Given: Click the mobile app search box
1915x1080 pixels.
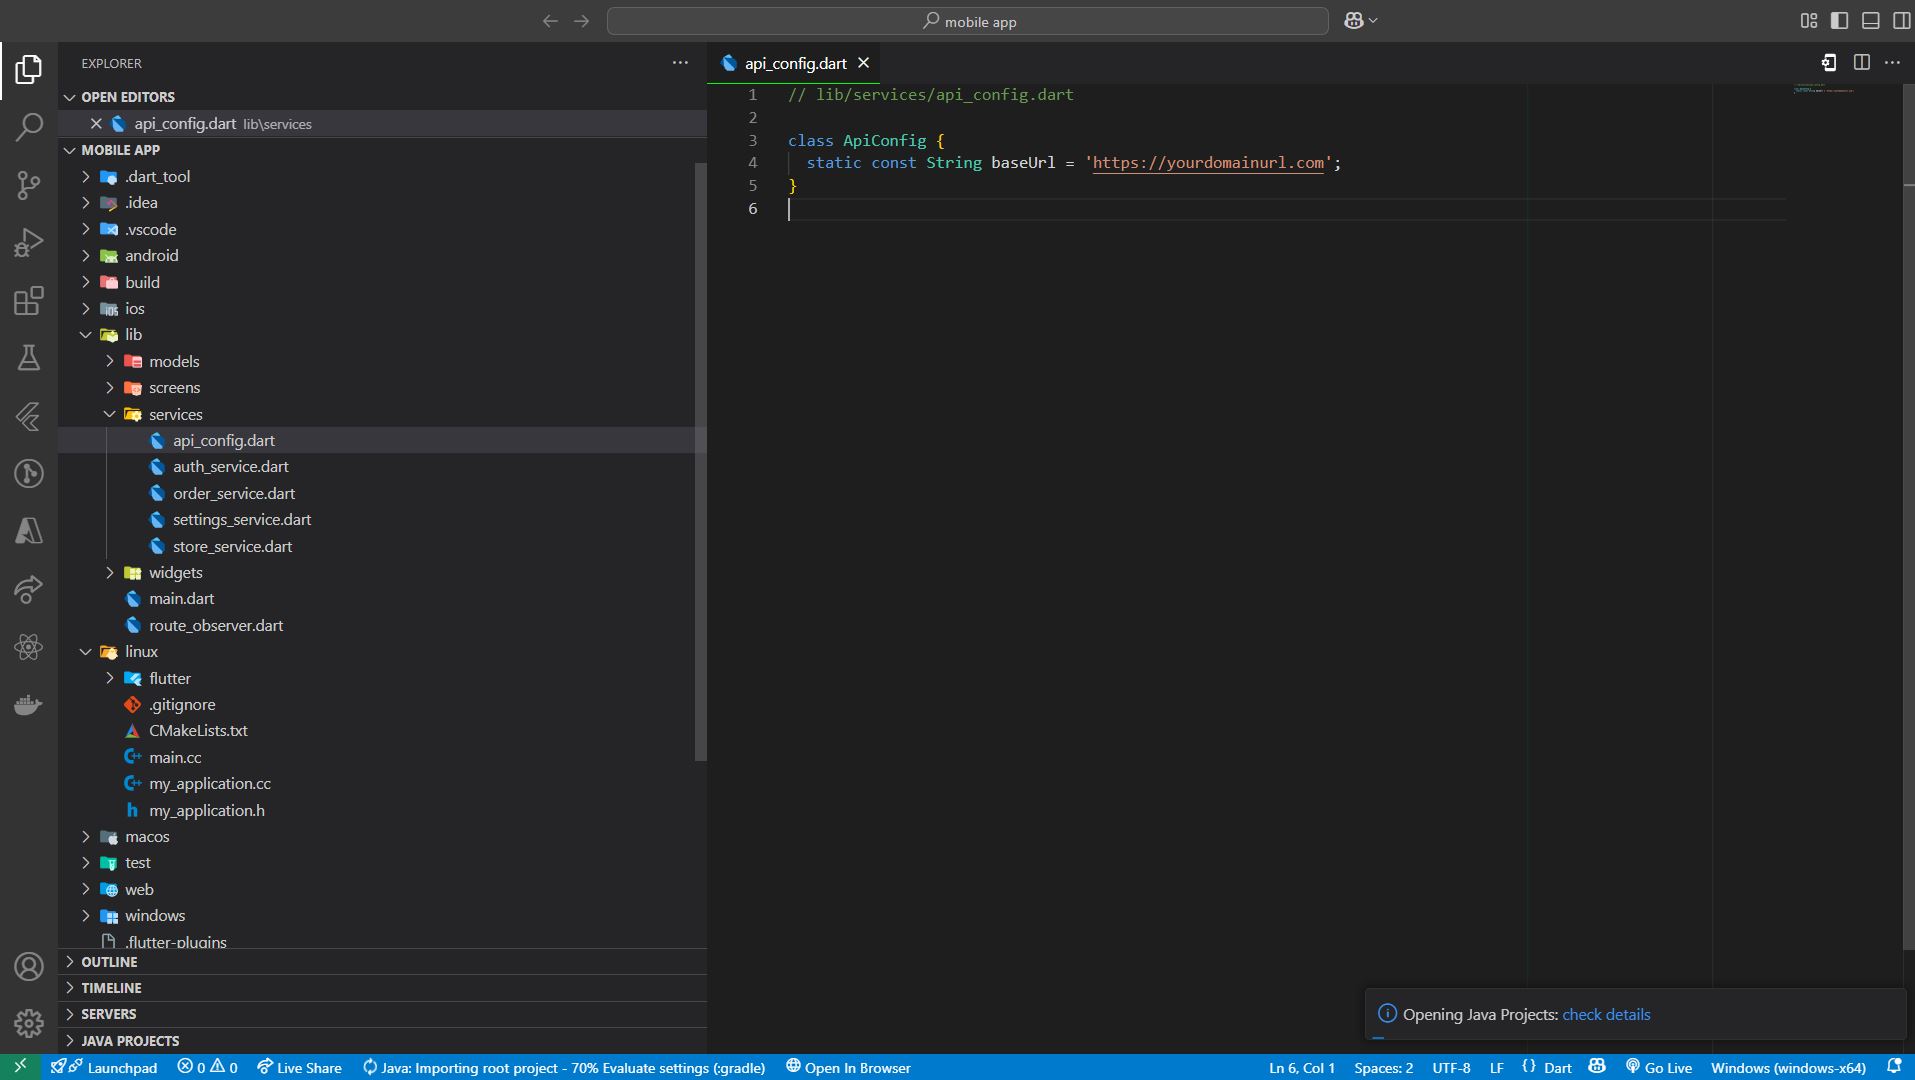Looking at the screenshot, I should click(967, 21).
